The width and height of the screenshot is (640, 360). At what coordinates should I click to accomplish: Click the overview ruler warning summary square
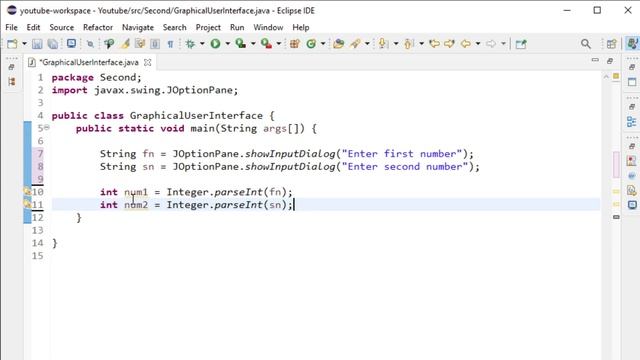[x=616, y=76]
